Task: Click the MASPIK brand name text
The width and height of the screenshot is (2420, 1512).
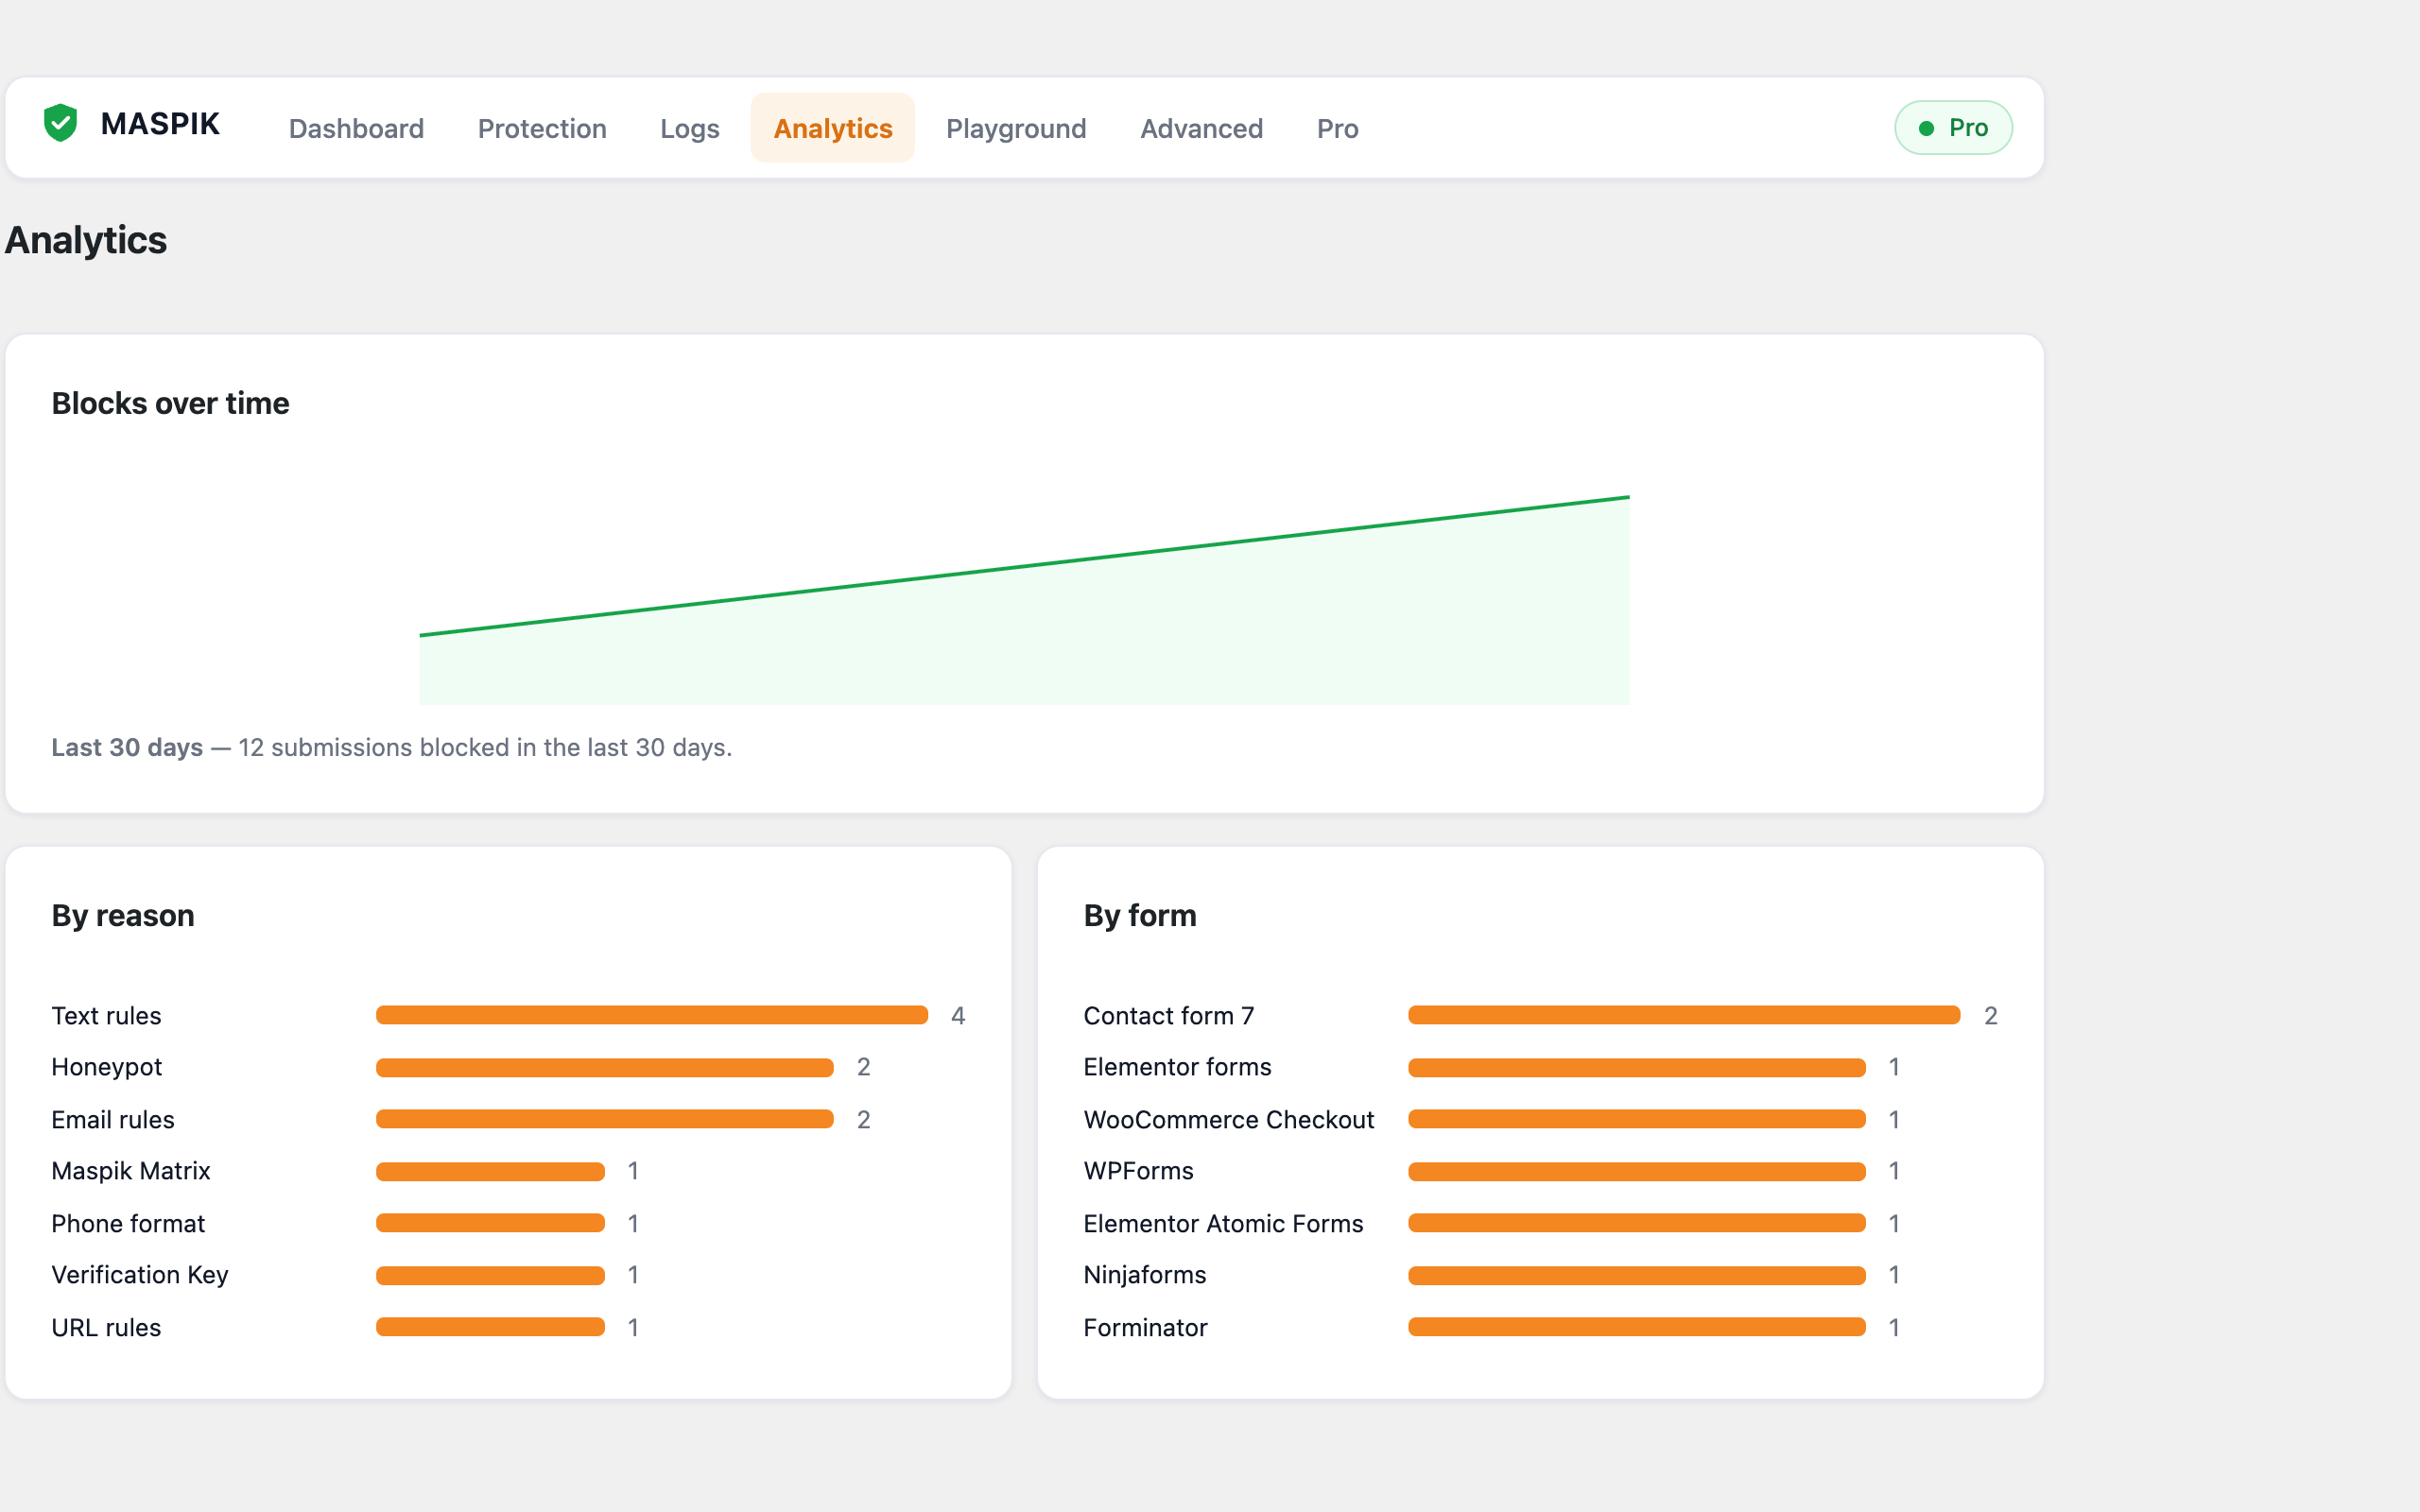Action: pos(160,124)
